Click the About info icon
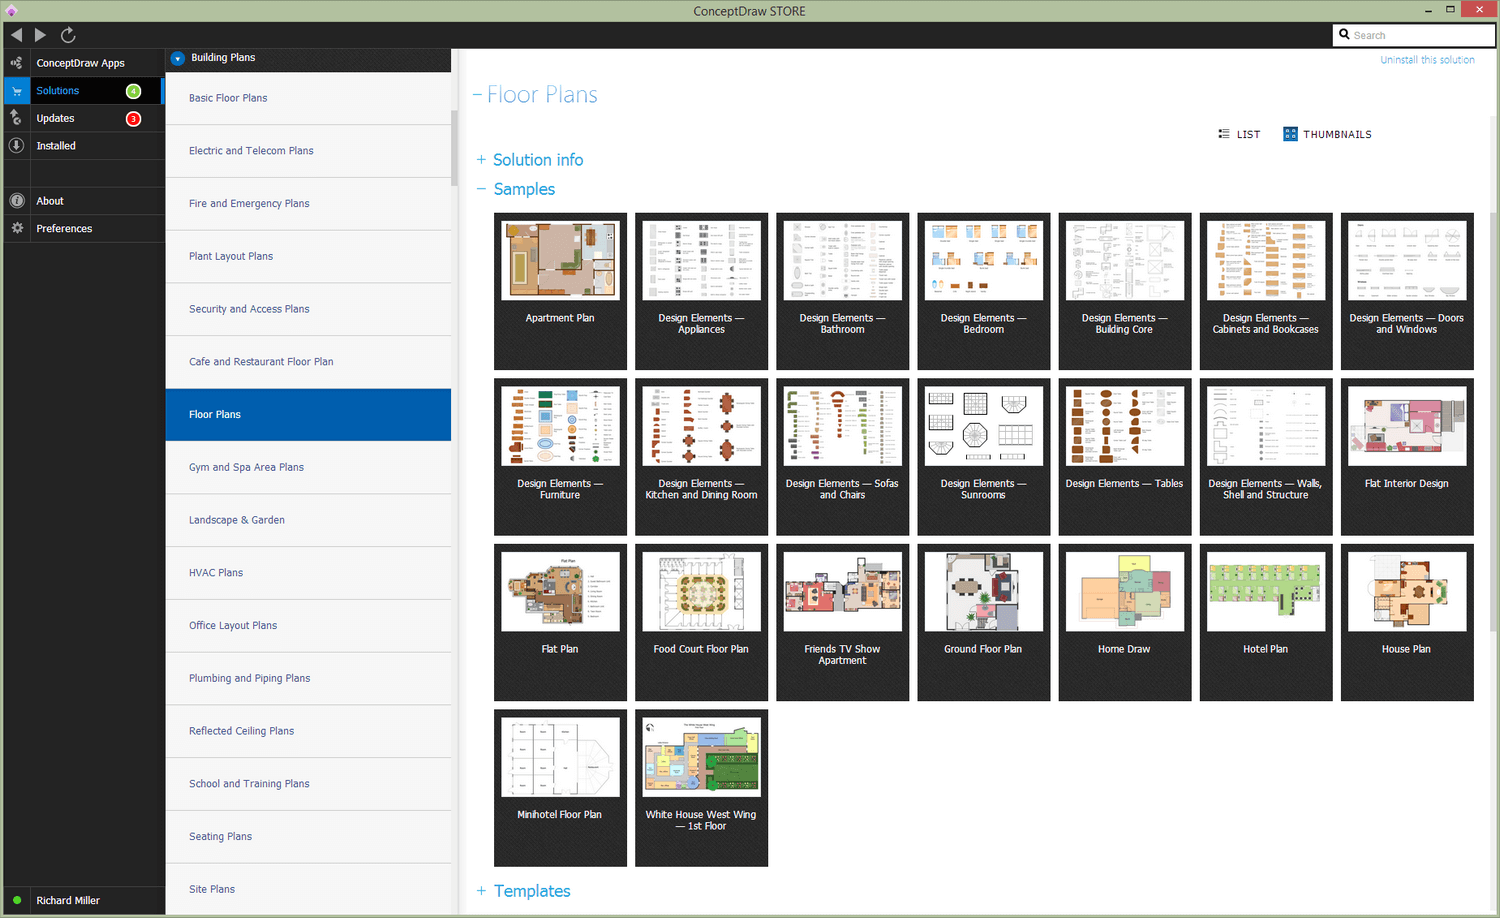The width and height of the screenshot is (1500, 918). click(16, 201)
